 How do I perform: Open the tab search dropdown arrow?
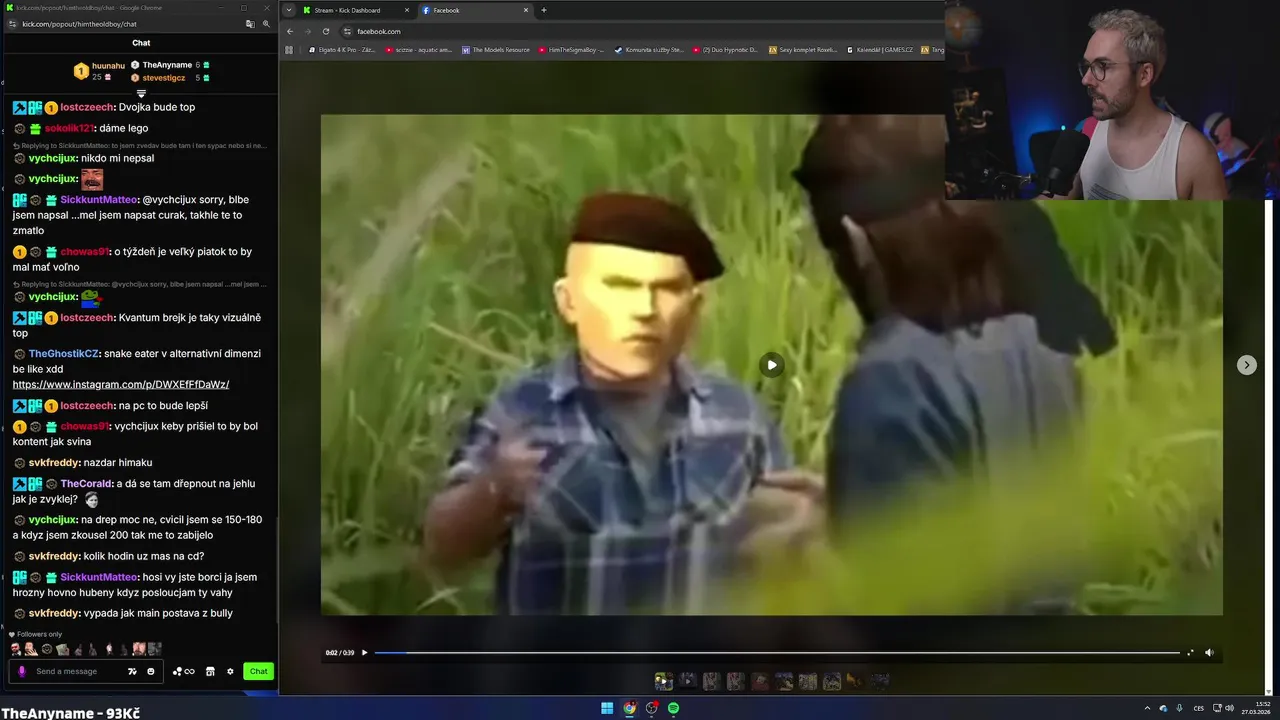pyautogui.click(x=289, y=10)
